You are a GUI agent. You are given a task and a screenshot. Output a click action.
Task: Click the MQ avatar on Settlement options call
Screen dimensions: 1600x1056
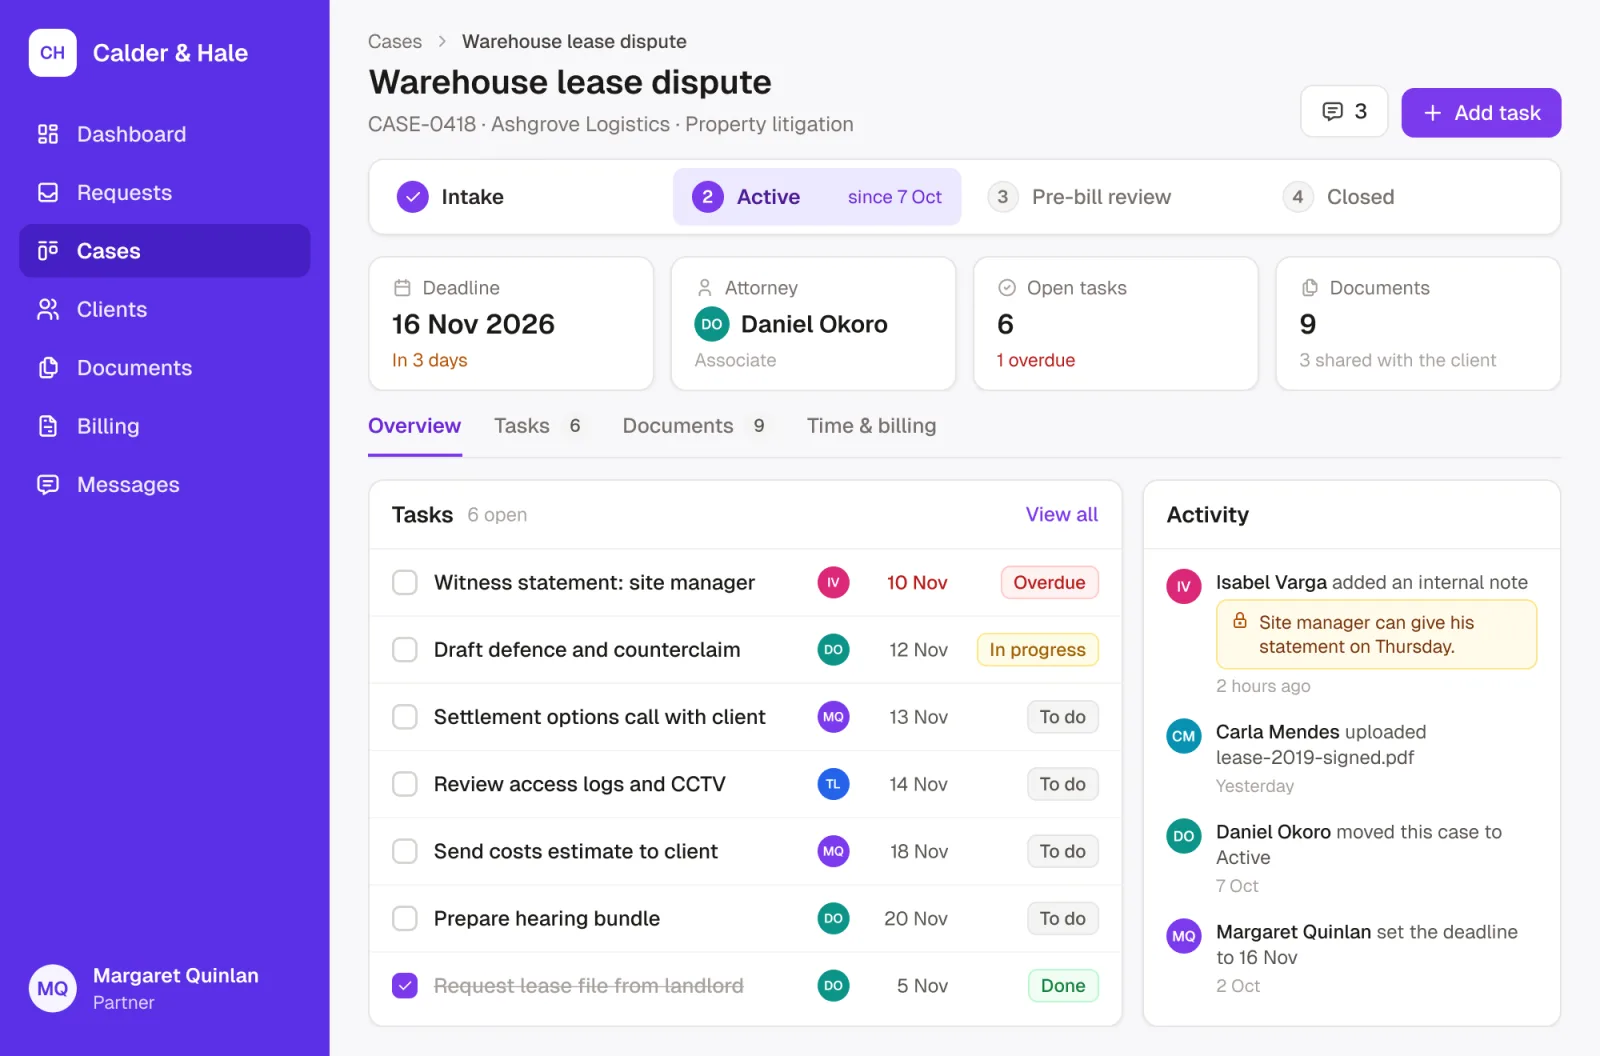(833, 717)
